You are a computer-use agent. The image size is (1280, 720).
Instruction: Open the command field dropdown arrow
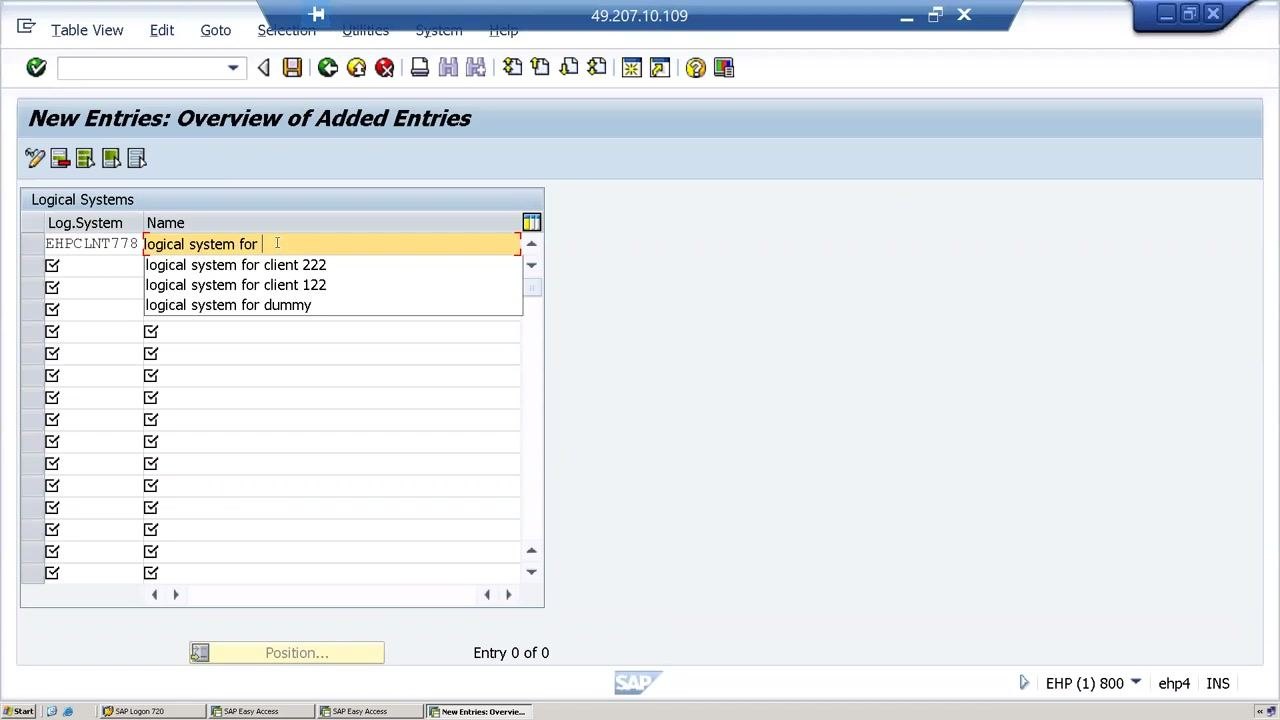point(233,68)
